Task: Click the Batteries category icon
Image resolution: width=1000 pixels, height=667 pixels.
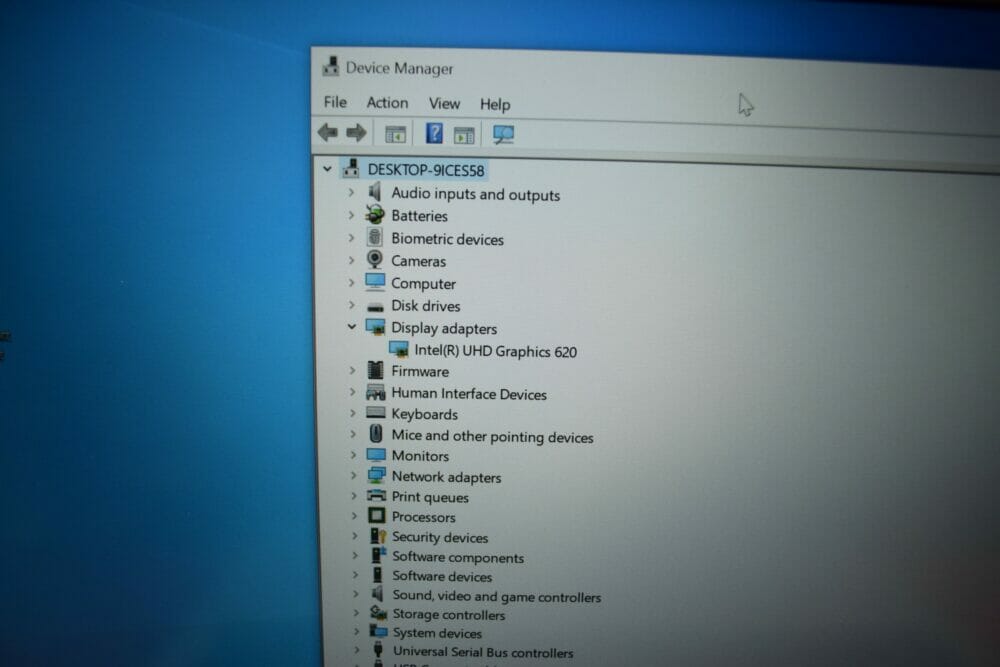Action: pos(375,215)
